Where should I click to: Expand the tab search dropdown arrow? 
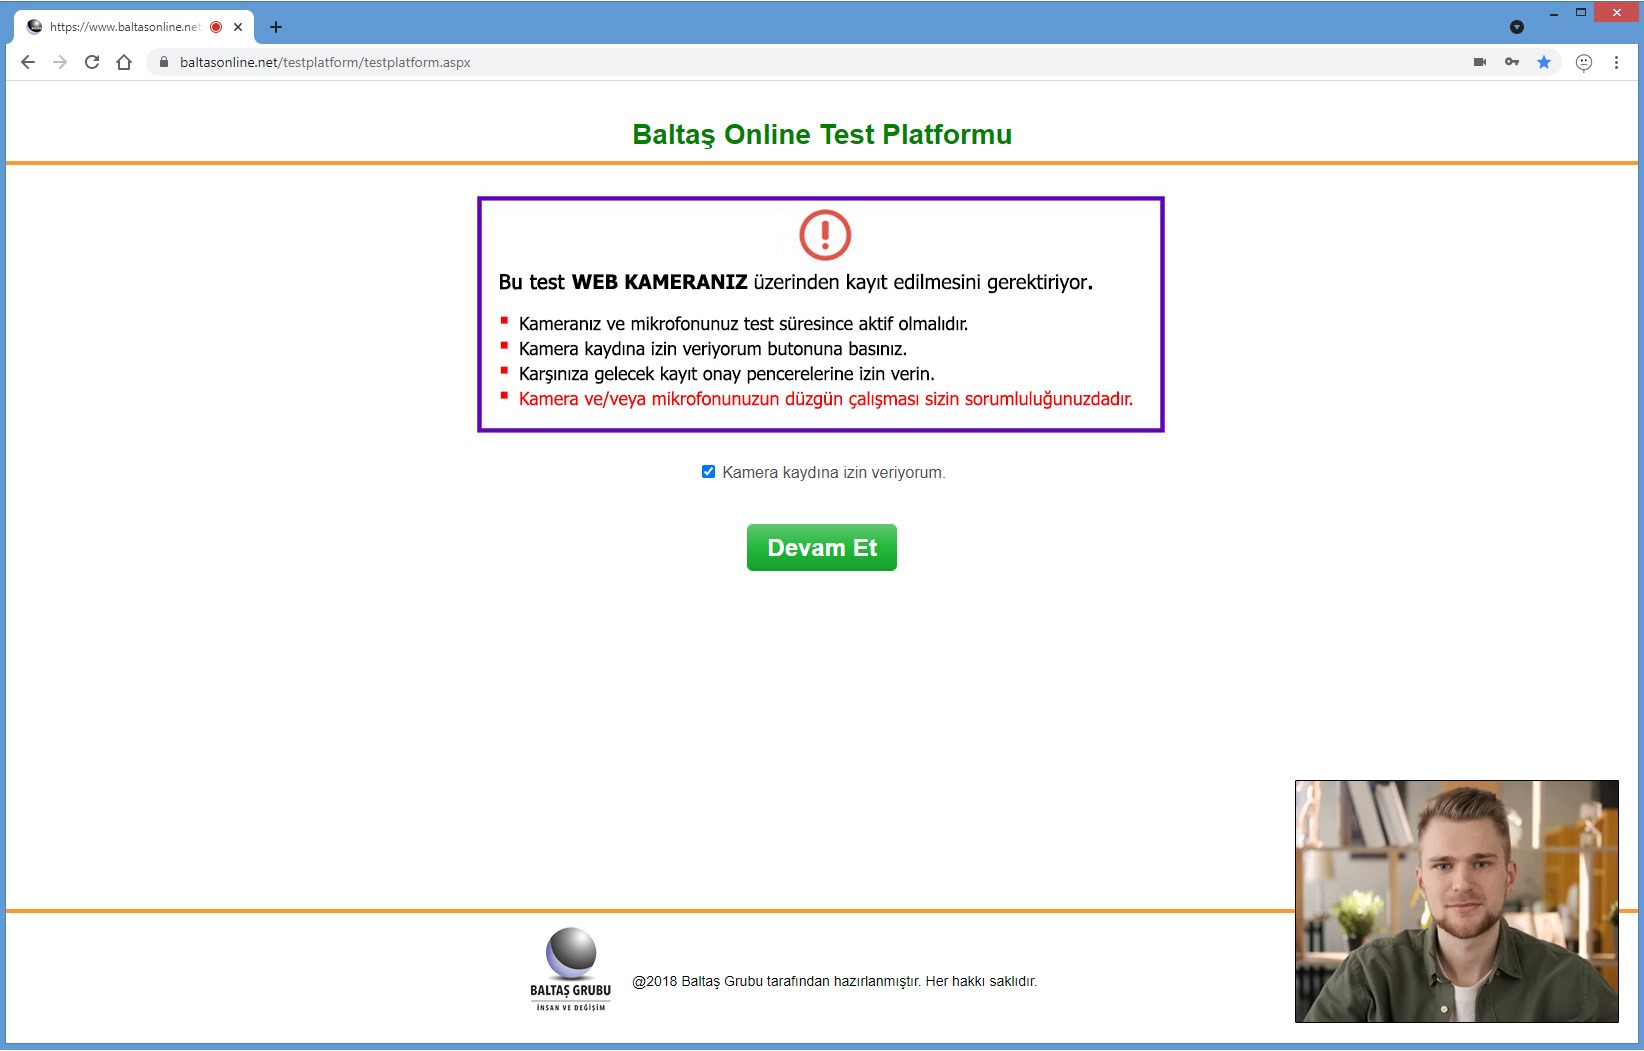click(1517, 27)
